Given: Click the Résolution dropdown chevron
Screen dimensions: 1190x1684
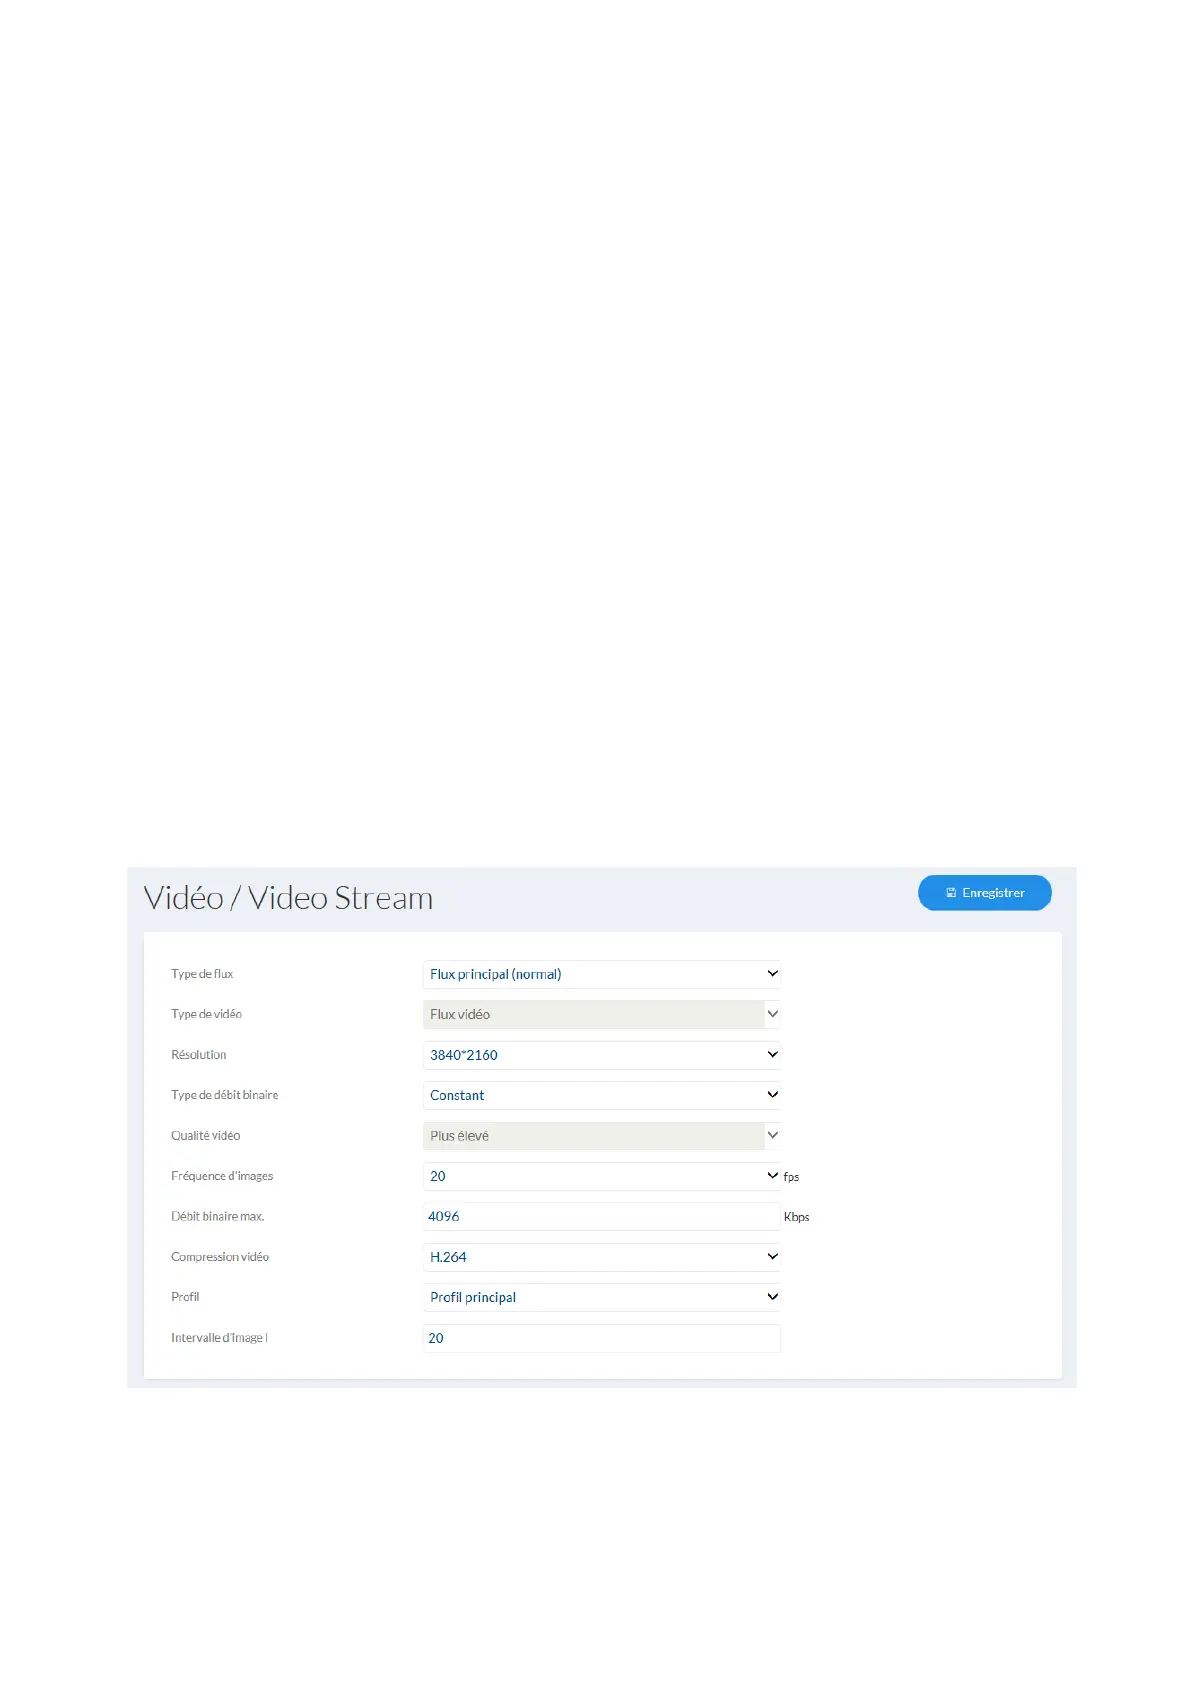Looking at the screenshot, I should [772, 1055].
